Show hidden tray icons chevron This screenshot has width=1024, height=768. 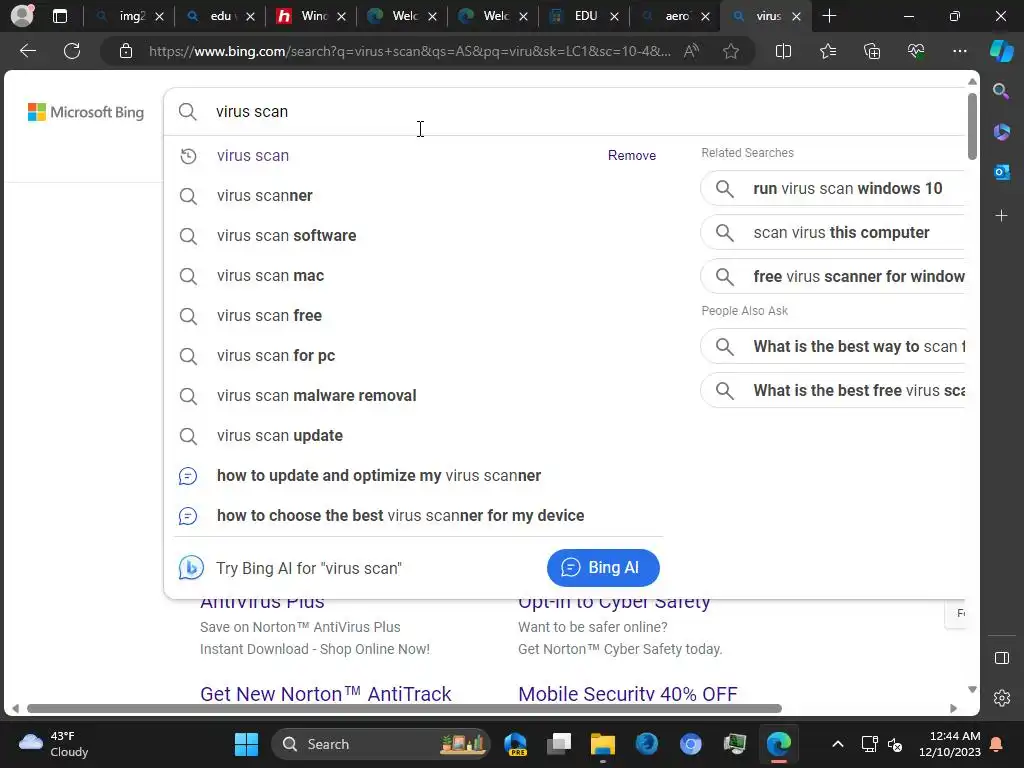pyautogui.click(x=837, y=744)
